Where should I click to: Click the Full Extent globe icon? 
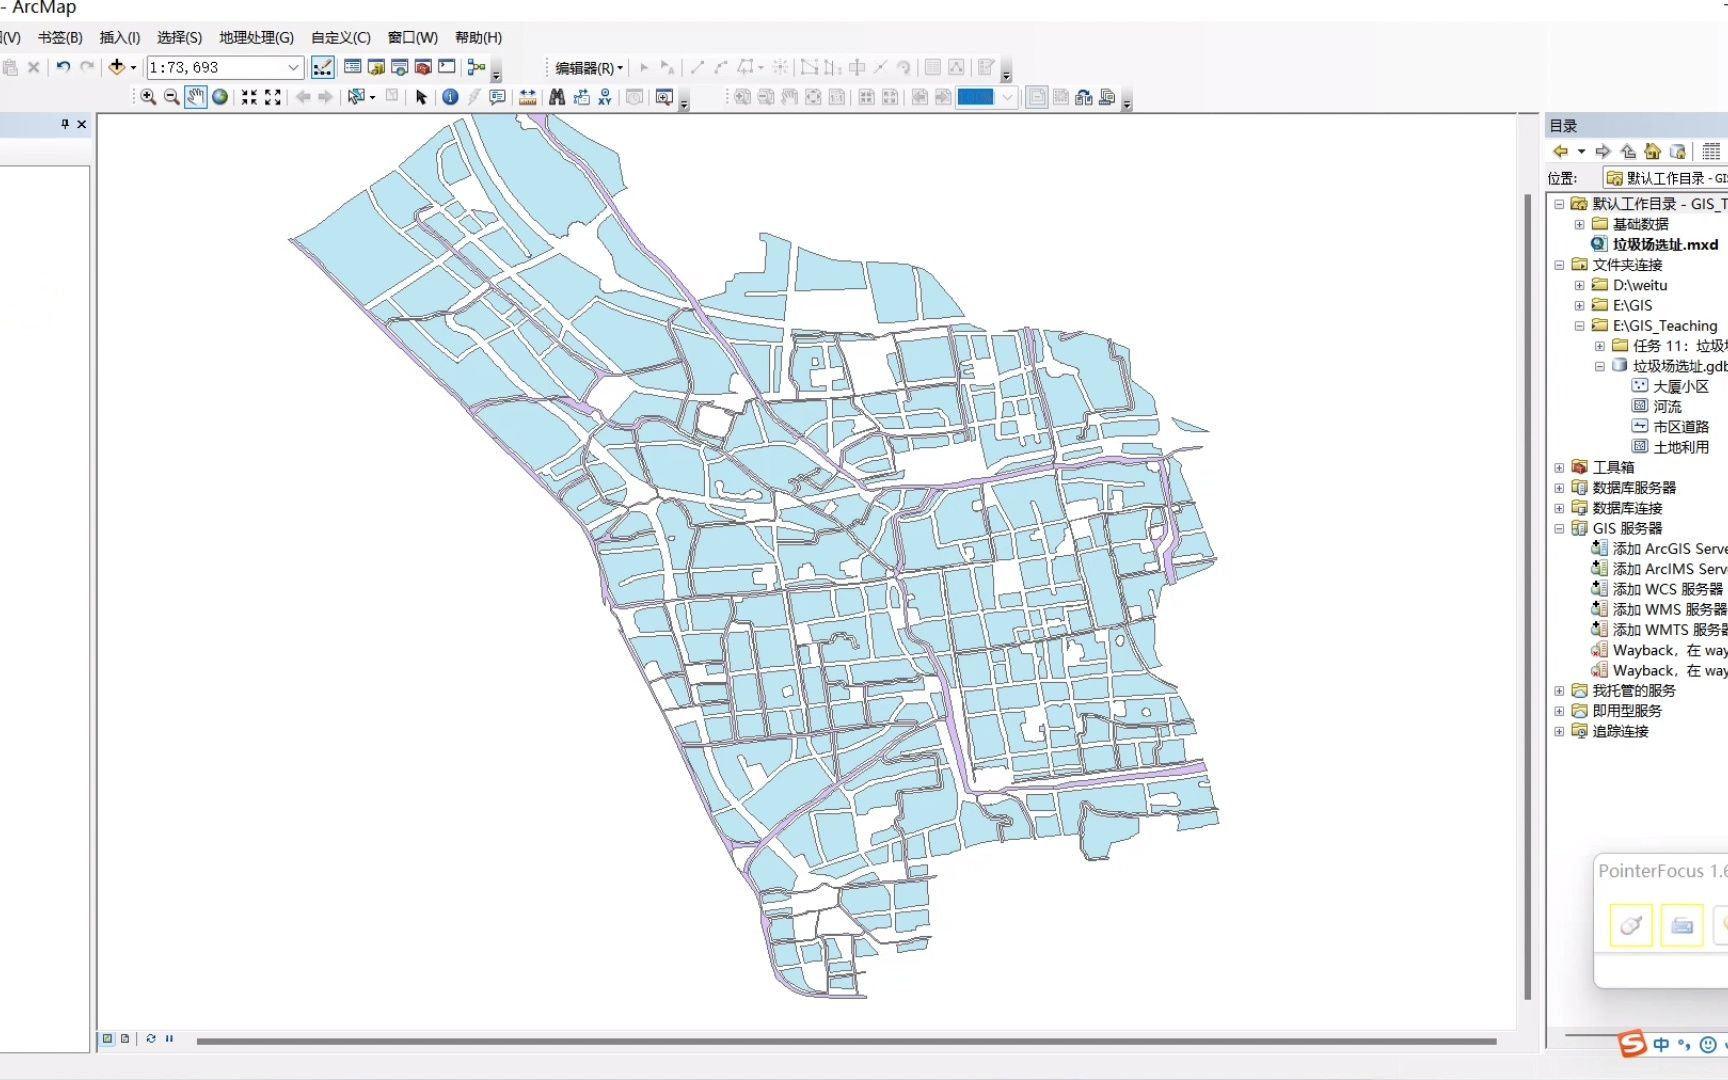(x=219, y=97)
